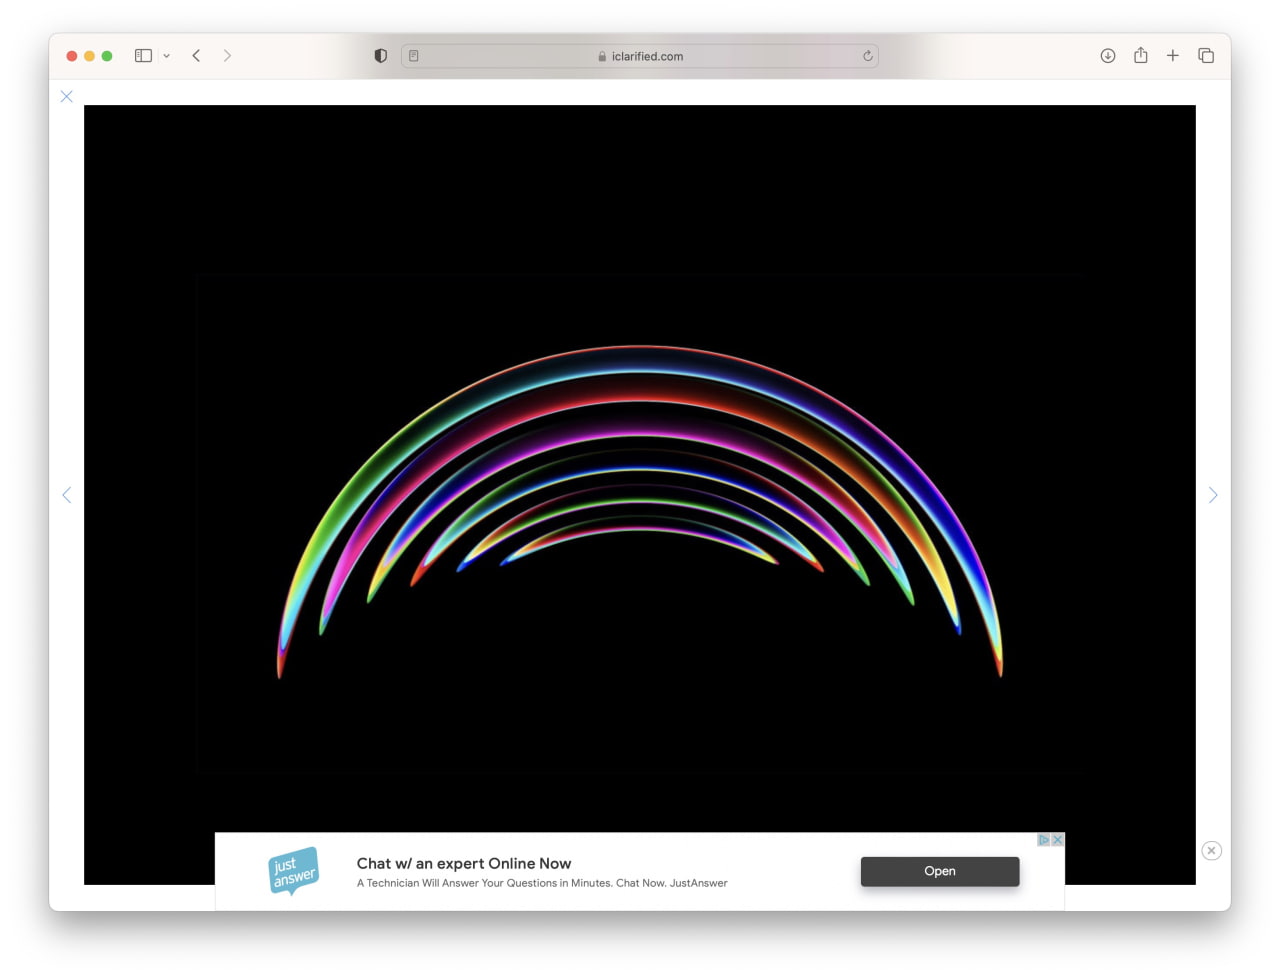Click the Privacy Report shield icon

click(380, 55)
